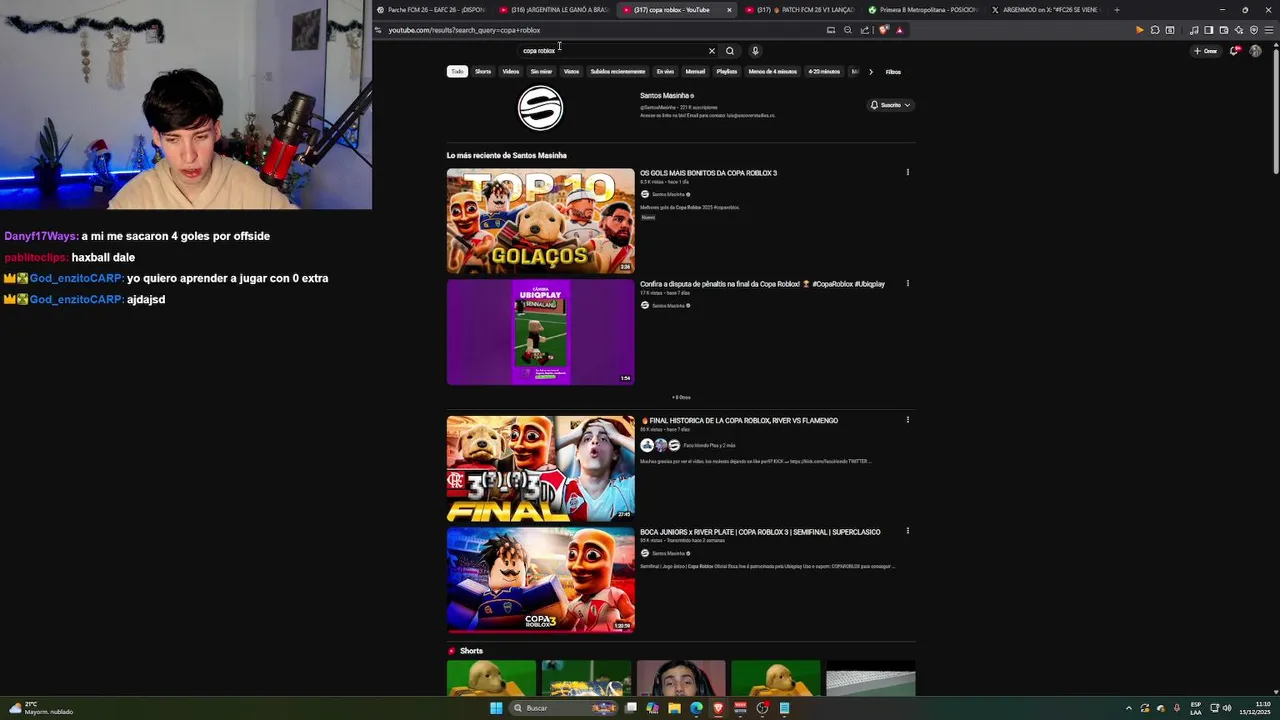Play Top 10 Golaços video thumbnail
Image resolution: width=1280 pixels, height=720 pixels.
coord(540,221)
